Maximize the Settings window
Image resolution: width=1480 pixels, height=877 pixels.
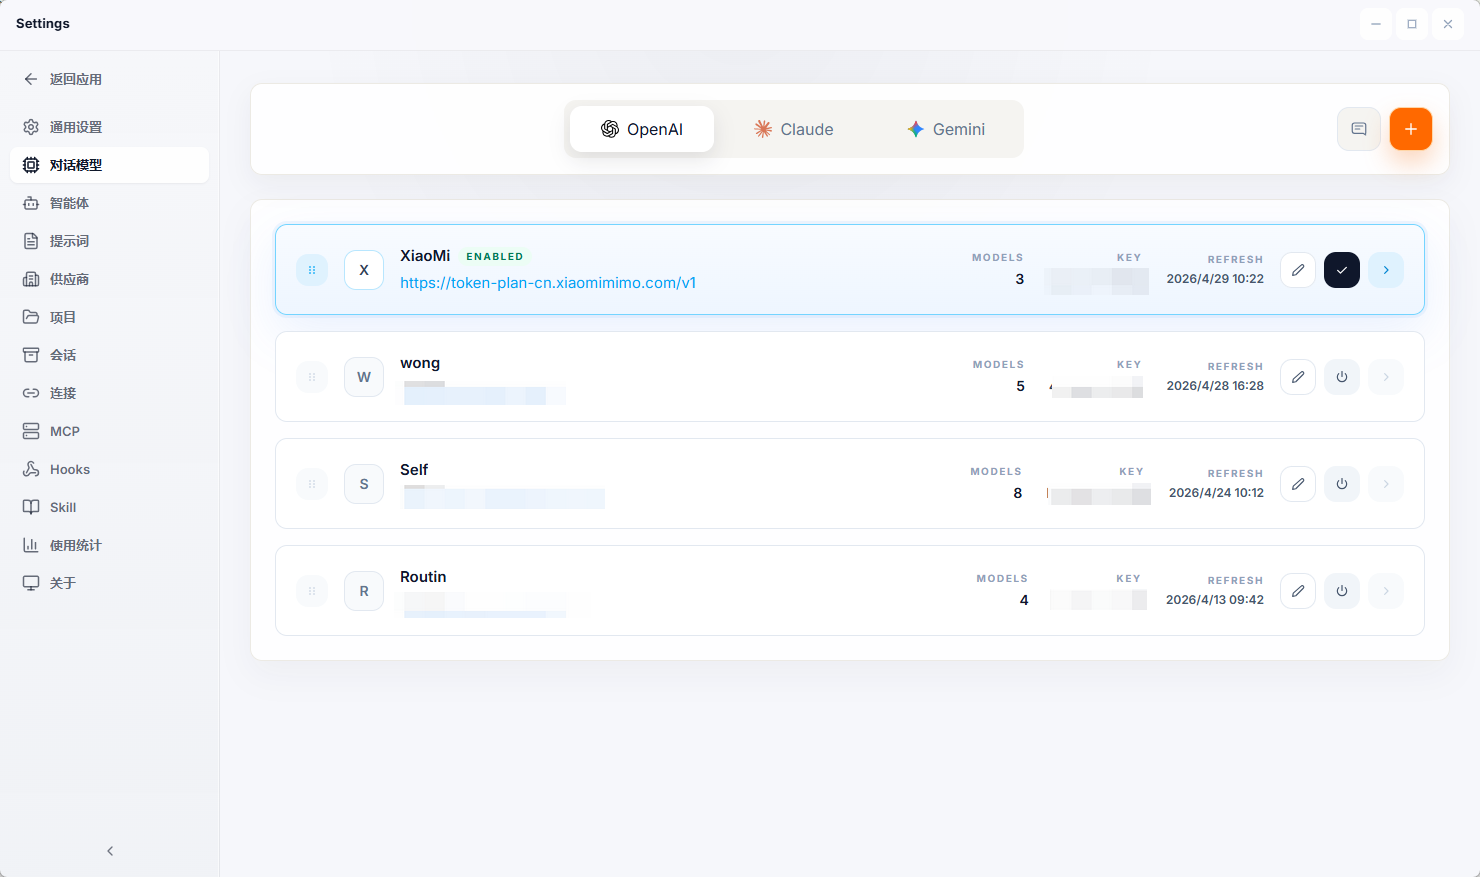1412,24
